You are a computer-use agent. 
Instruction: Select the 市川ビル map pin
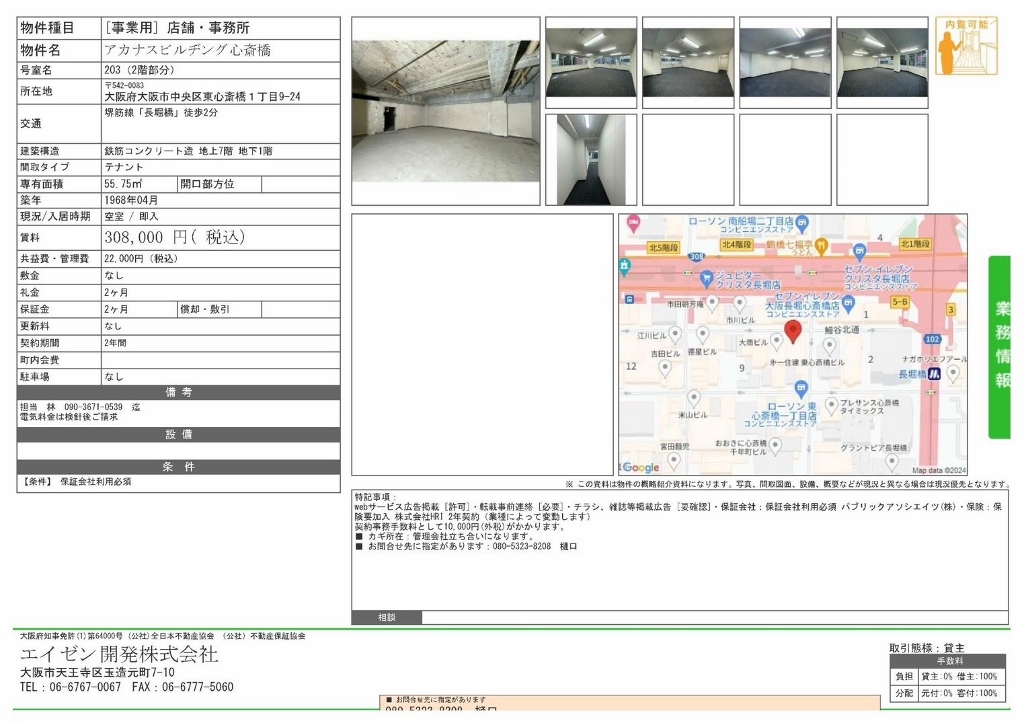click(x=739, y=304)
